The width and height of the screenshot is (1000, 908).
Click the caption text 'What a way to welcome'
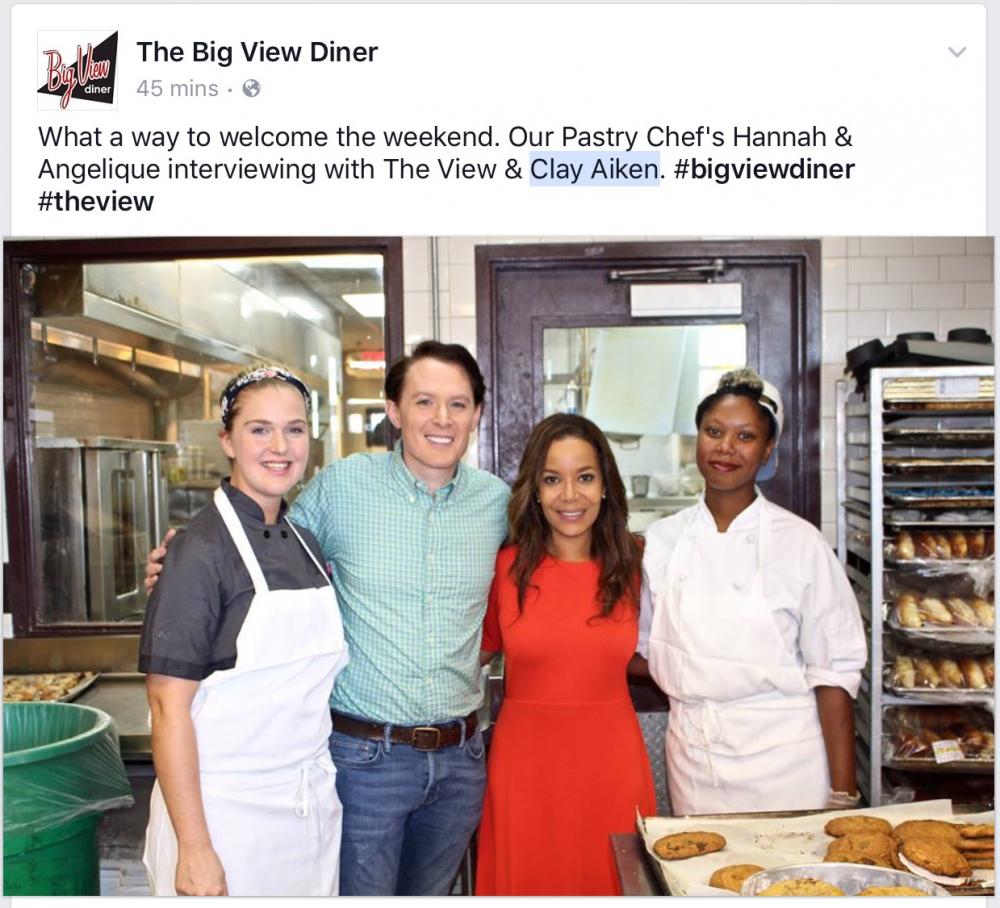(x=186, y=137)
